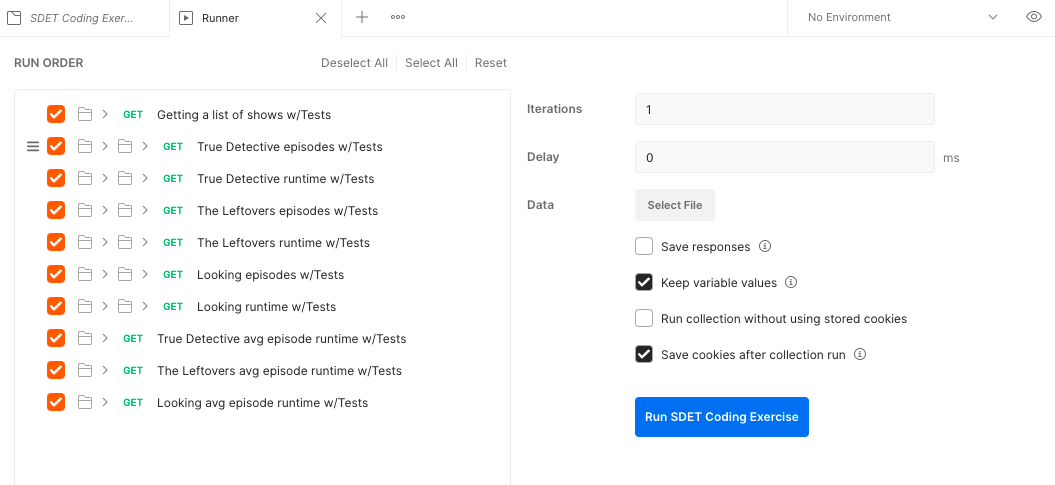
Task: Click the folder icon for Getting a list of shows
Action: 84,114
